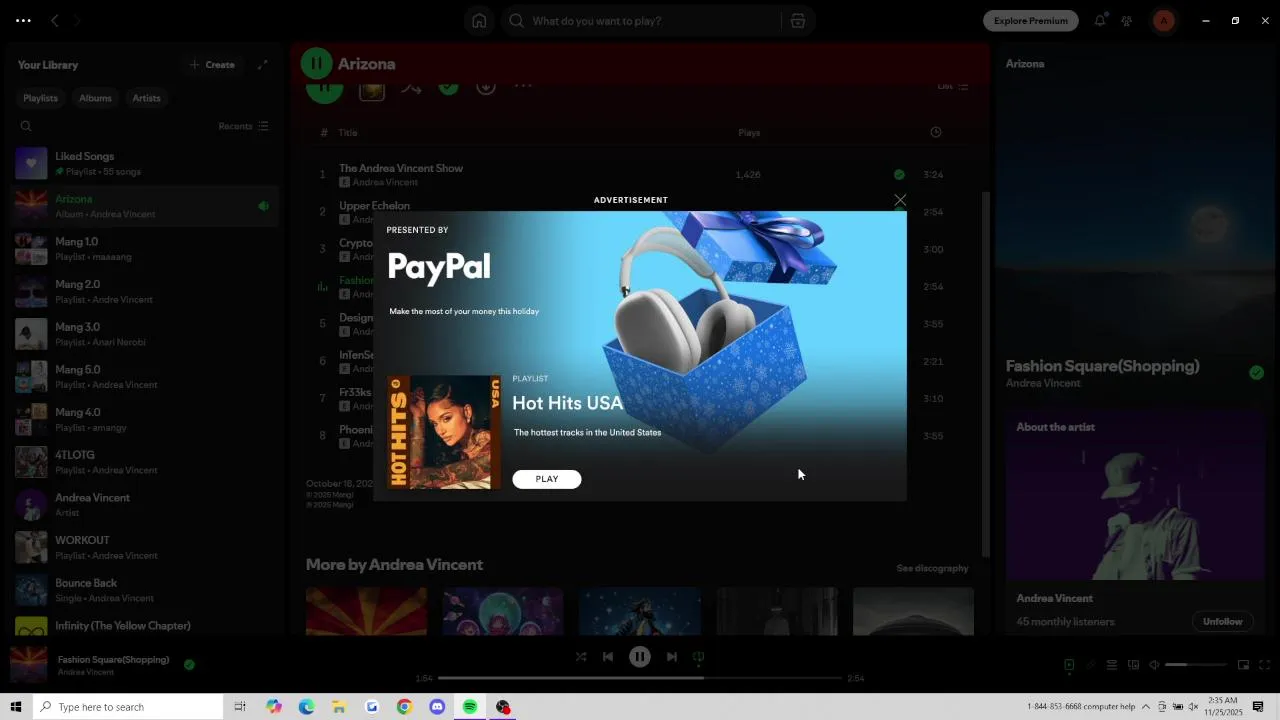Navigate forward with the right arrow
The image size is (1280, 720).
(x=78, y=20)
